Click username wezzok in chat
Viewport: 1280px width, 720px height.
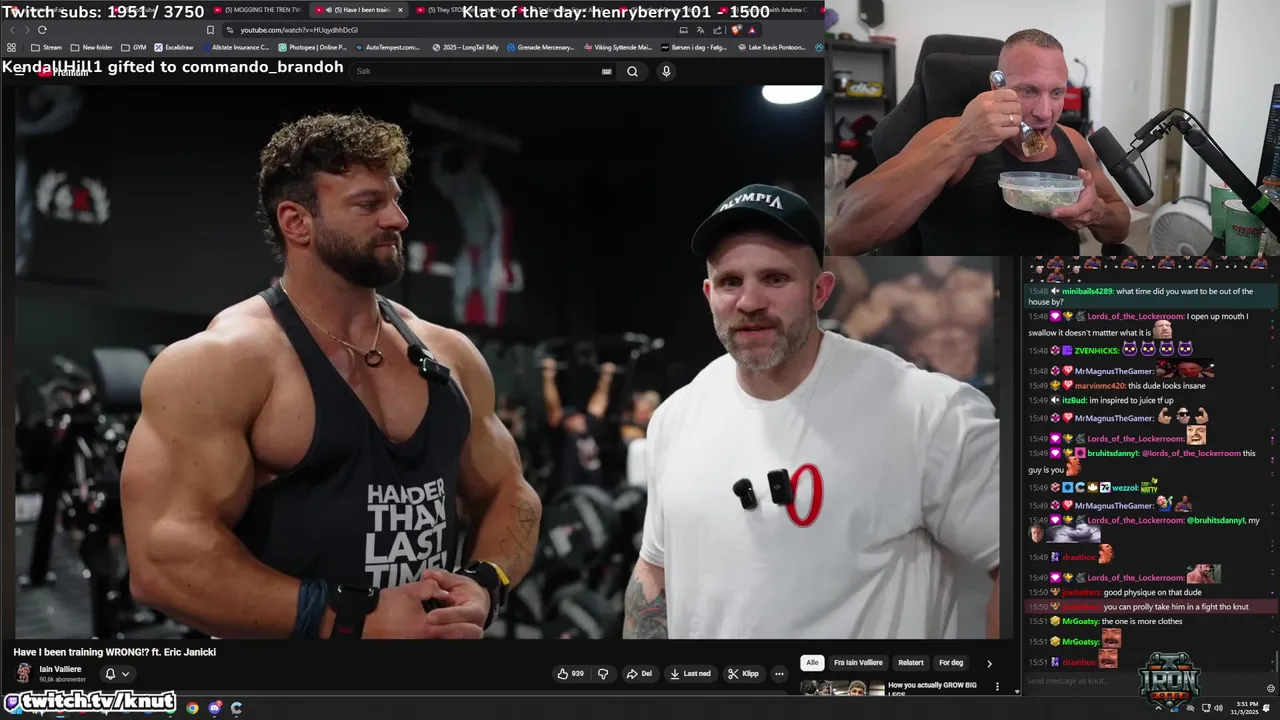click(1125, 488)
